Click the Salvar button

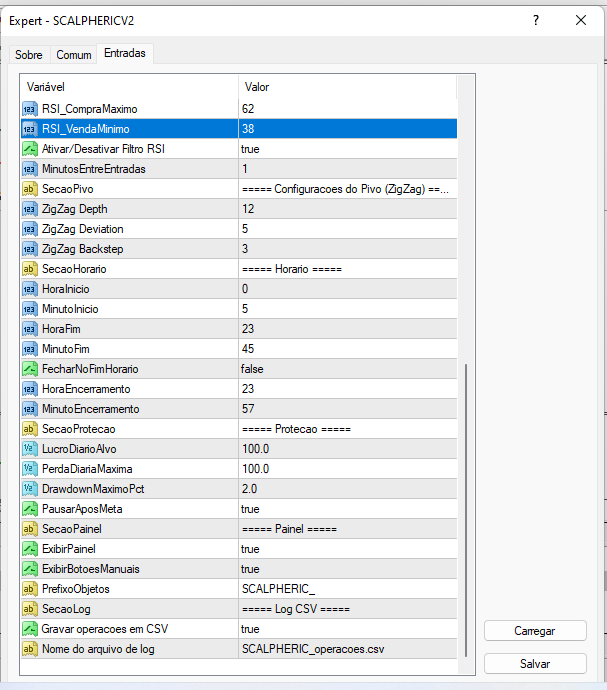click(535, 664)
